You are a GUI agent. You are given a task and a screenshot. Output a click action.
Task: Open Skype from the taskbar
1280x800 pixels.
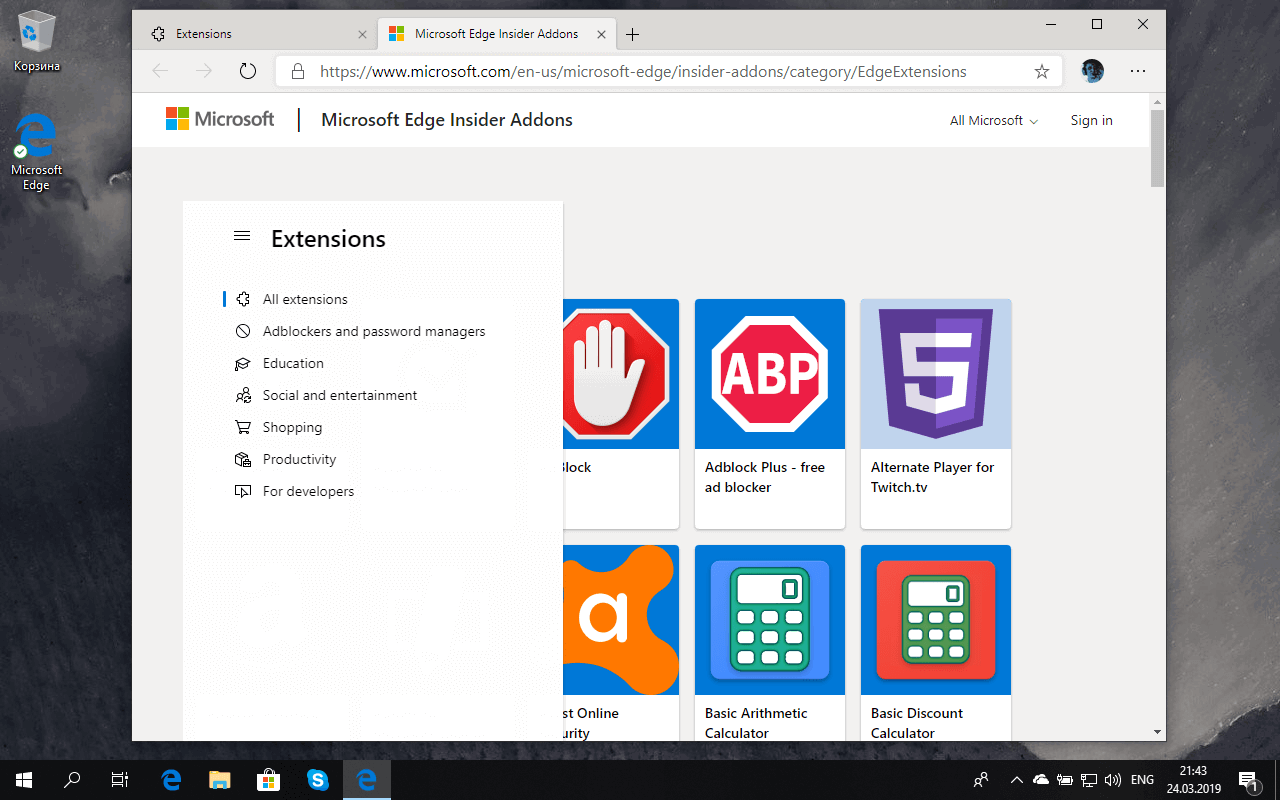point(318,780)
